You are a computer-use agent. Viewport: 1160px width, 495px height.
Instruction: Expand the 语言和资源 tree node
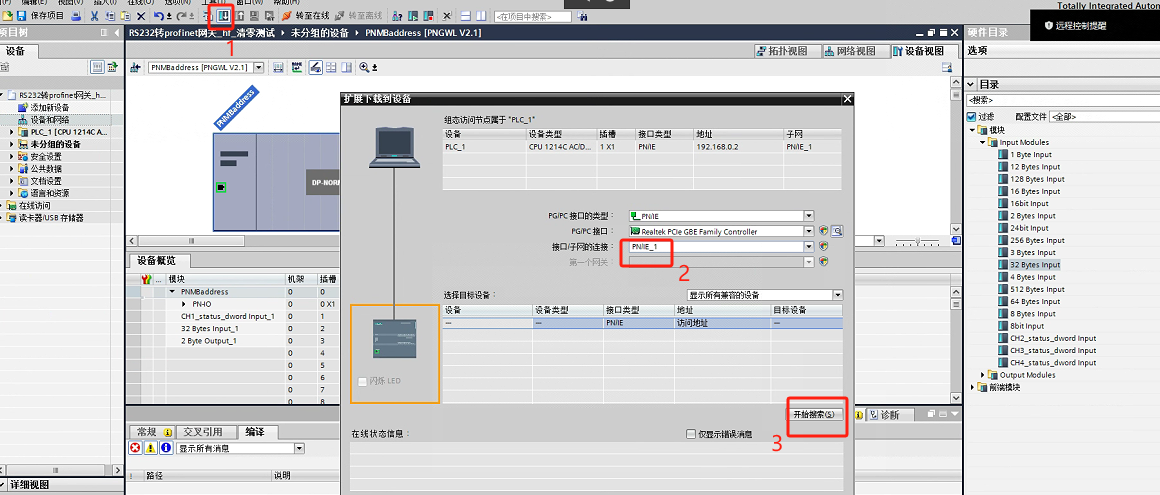(13, 193)
